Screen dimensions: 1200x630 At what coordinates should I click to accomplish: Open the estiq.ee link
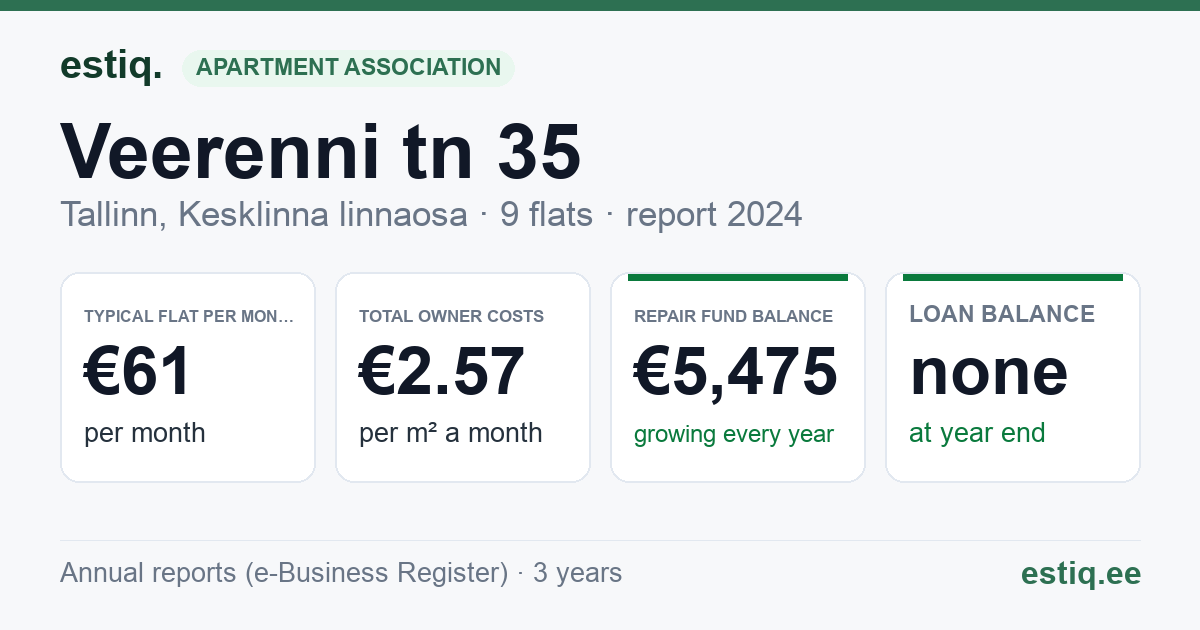tap(1081, 573)
